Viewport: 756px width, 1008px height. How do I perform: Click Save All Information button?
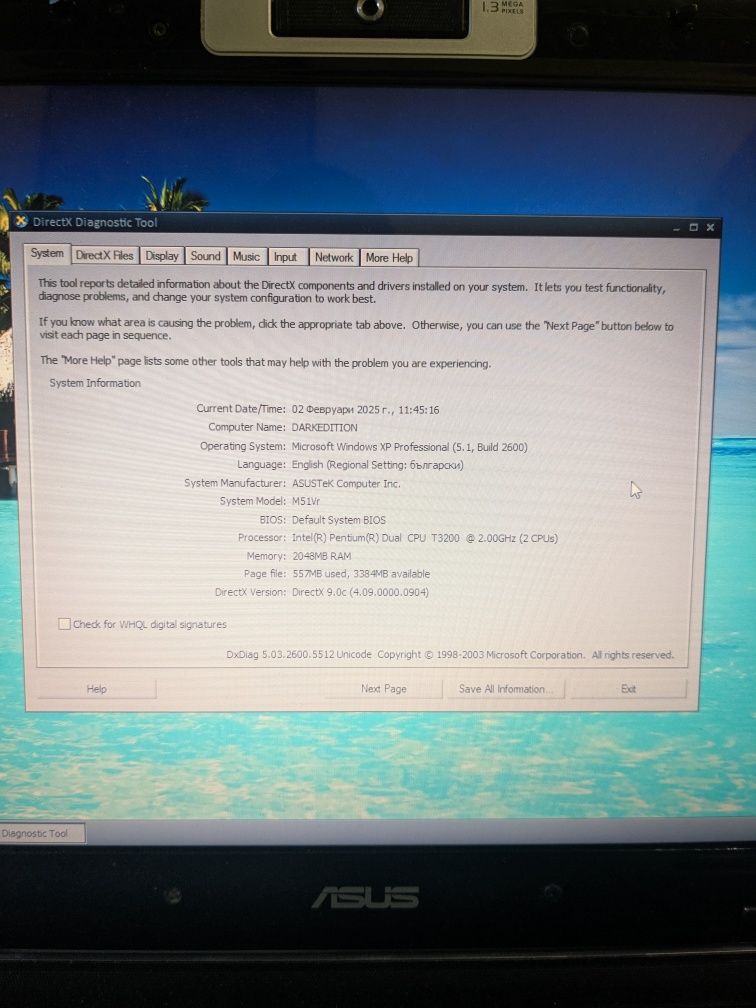505,688
